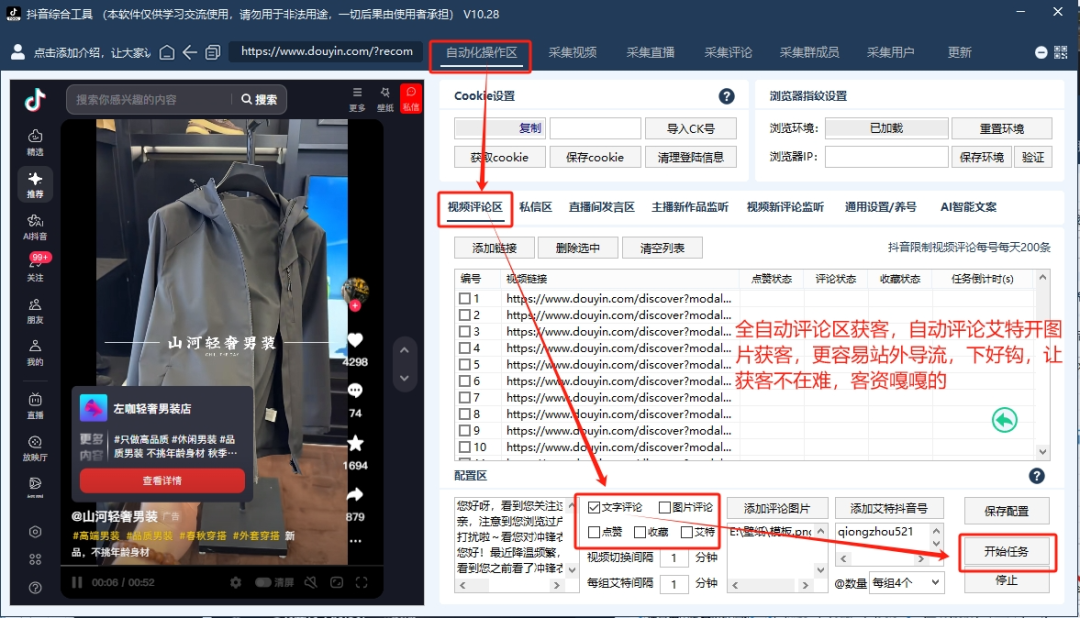
Task: Click the home icon in the browser bar
Action: (167, 52)
